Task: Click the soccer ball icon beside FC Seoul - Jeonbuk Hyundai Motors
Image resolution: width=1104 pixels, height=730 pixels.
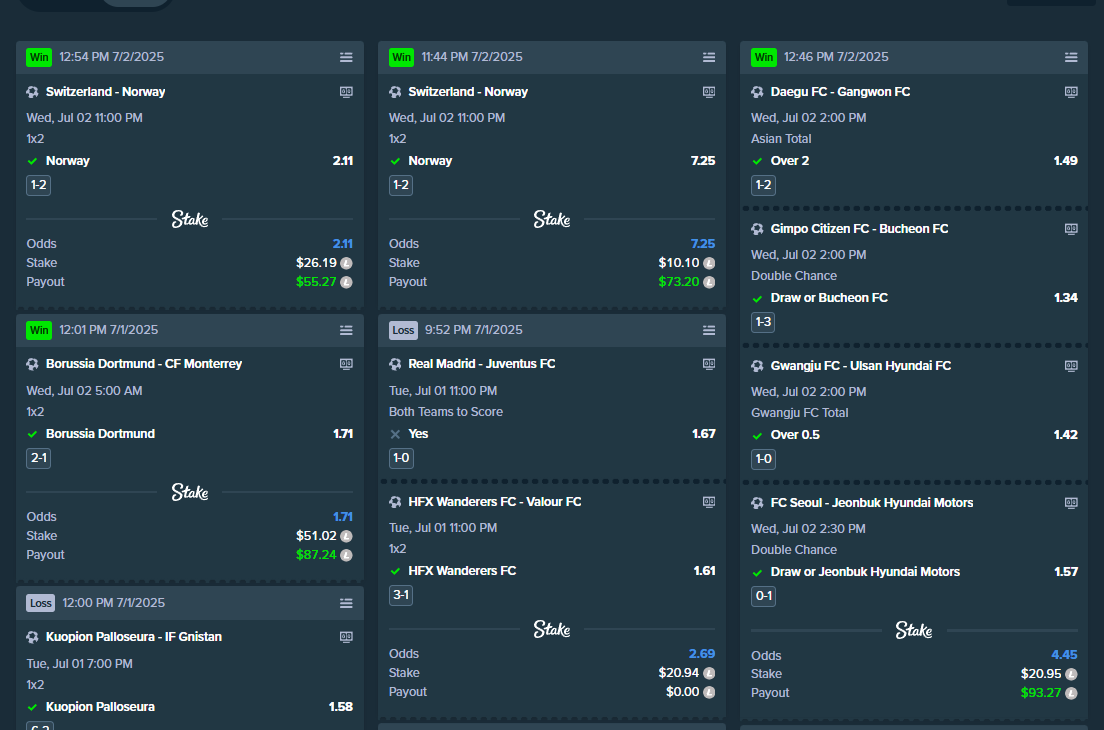Action: [758, 503]
